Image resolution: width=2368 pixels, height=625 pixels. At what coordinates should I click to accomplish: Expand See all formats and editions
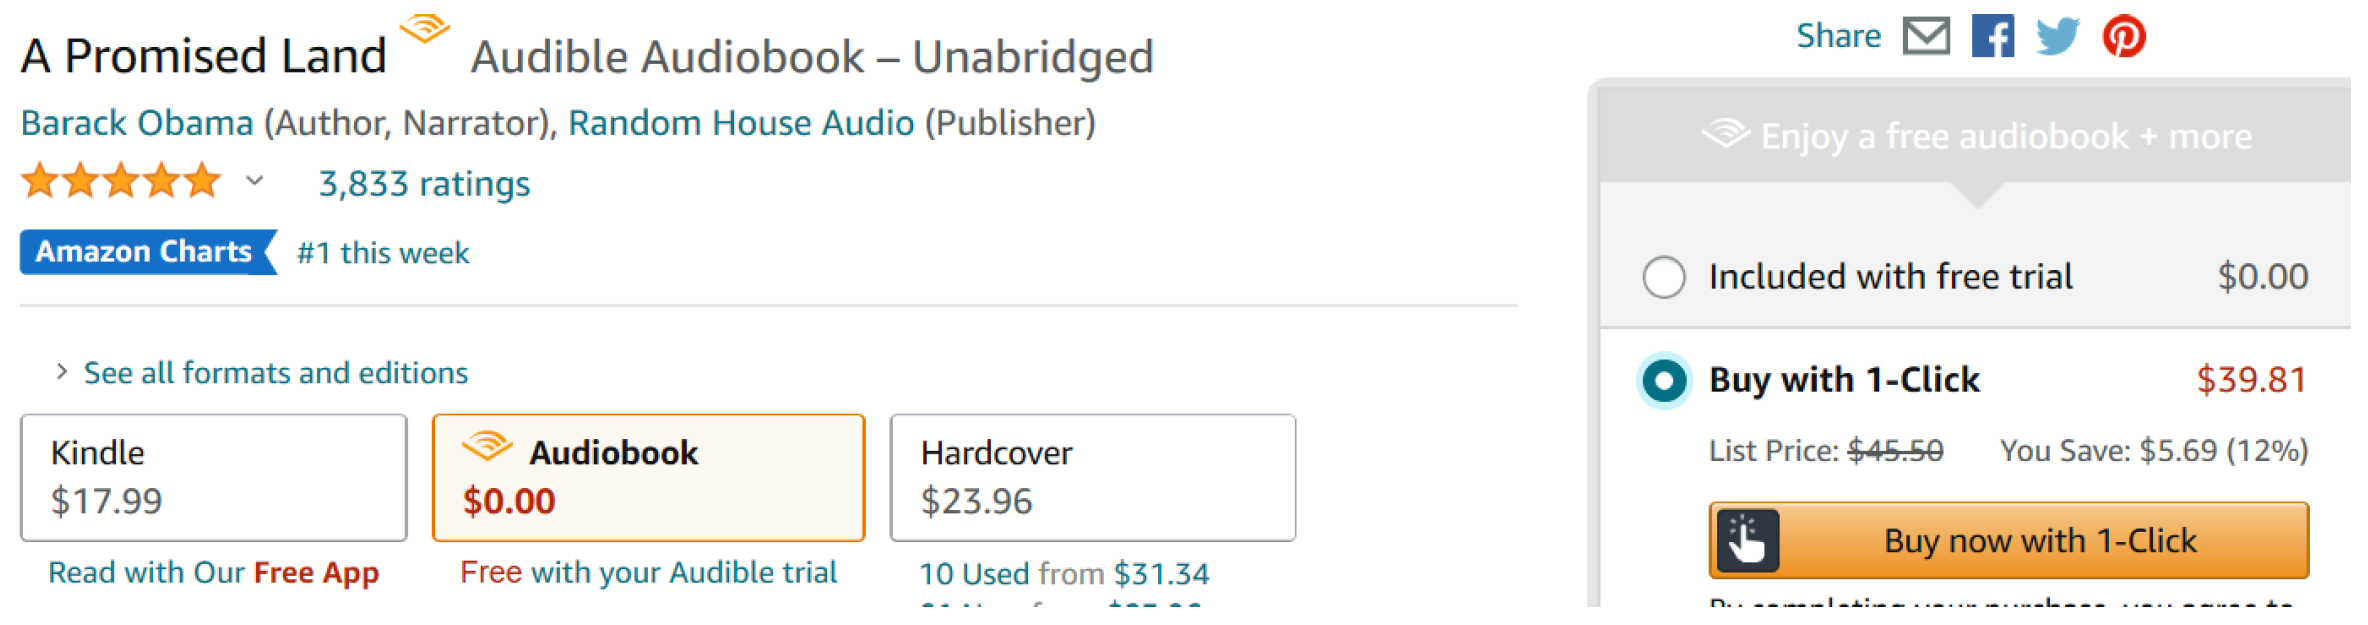(x=275, y=373)
